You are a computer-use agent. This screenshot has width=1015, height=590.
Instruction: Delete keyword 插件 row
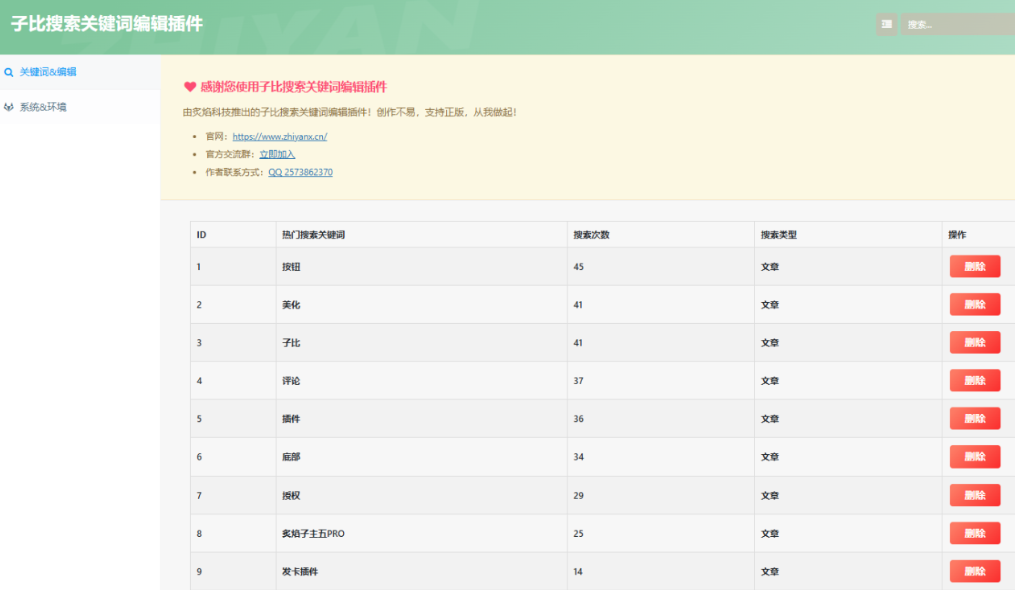(975, 418)
